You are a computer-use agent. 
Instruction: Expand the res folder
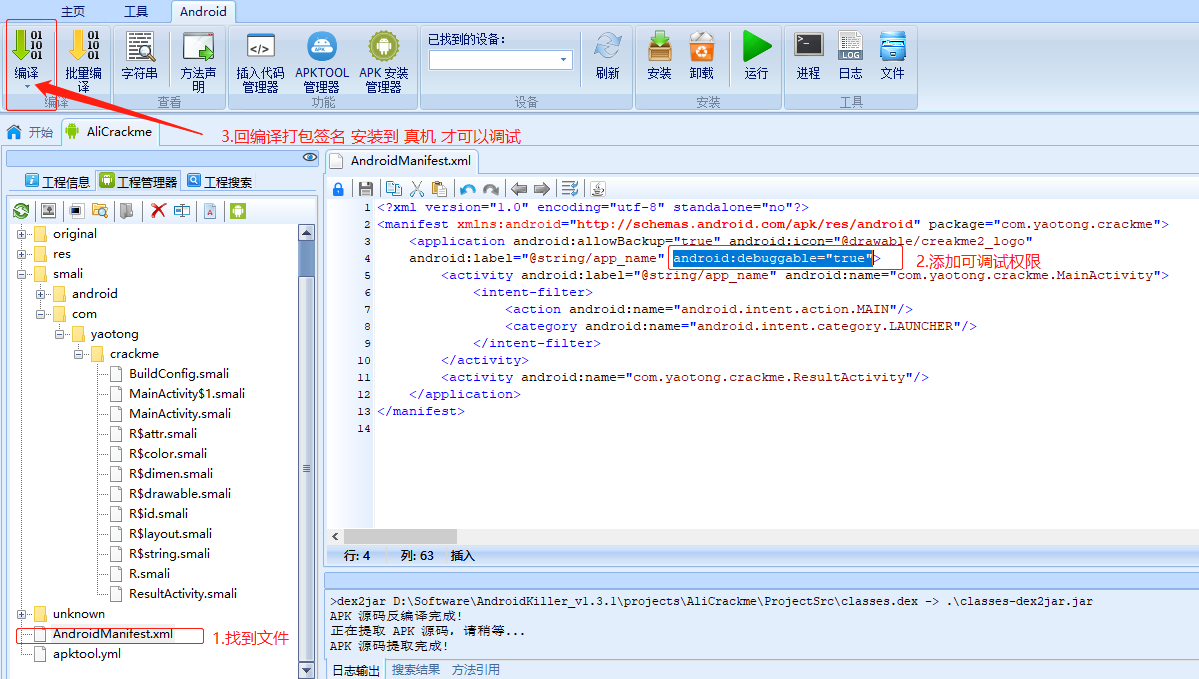click(x=21, y=254)
